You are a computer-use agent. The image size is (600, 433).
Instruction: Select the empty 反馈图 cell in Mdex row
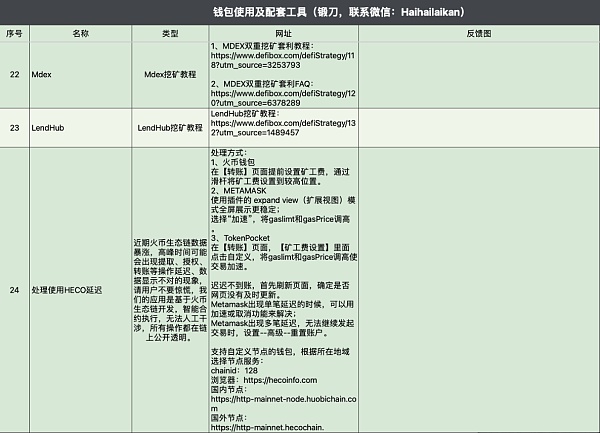pos(479,75)
